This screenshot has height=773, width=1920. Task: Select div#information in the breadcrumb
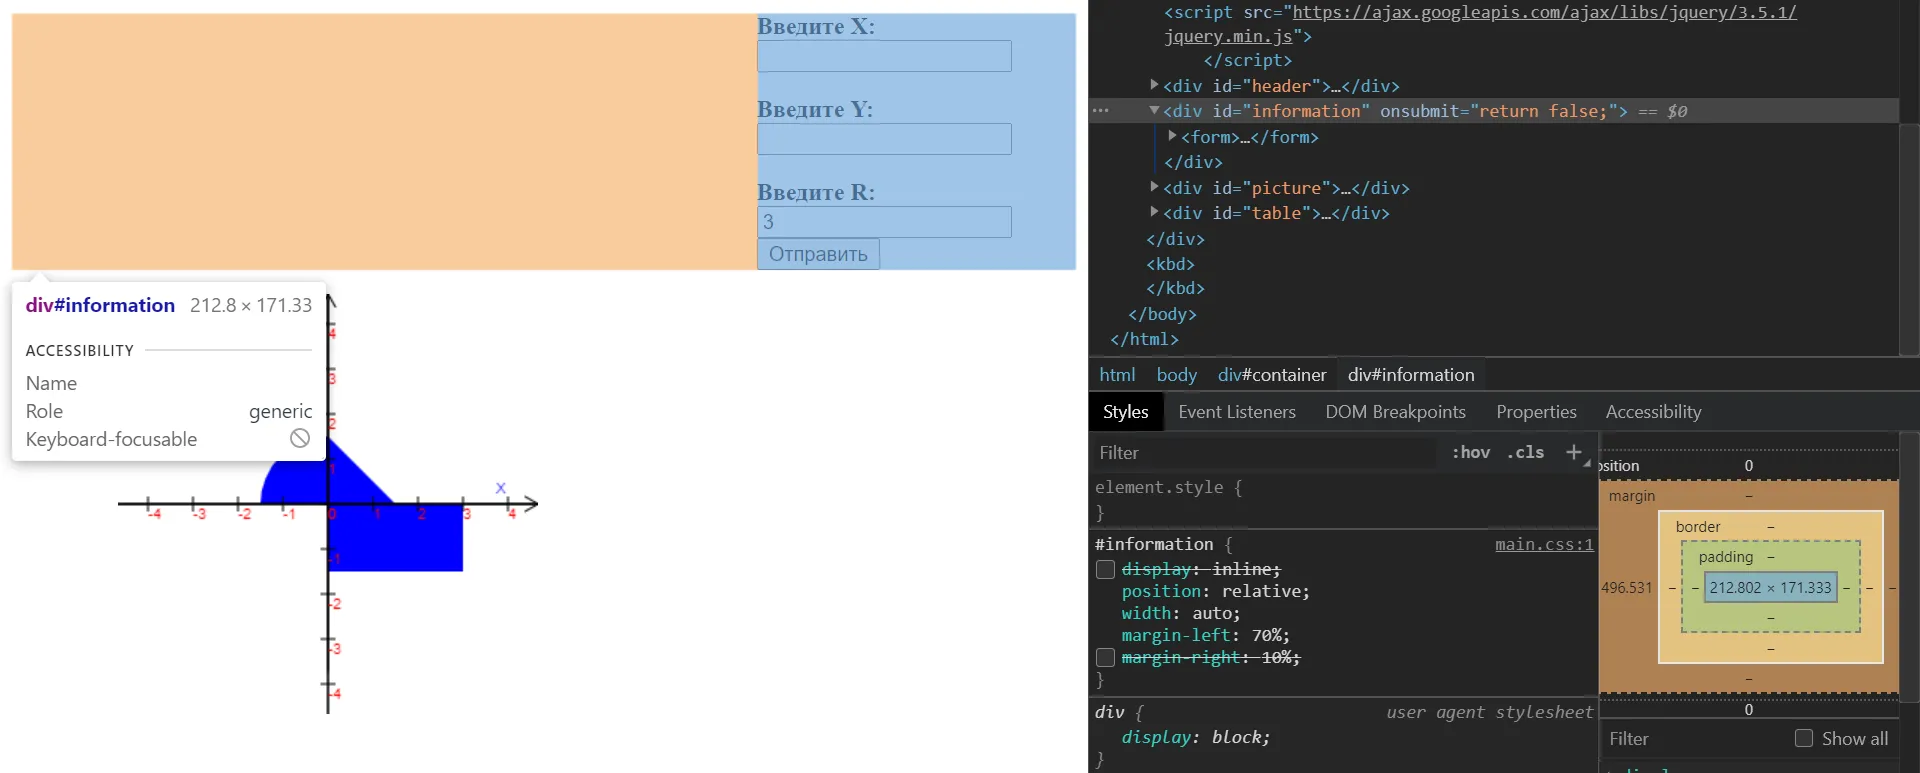pos(1411,375)
